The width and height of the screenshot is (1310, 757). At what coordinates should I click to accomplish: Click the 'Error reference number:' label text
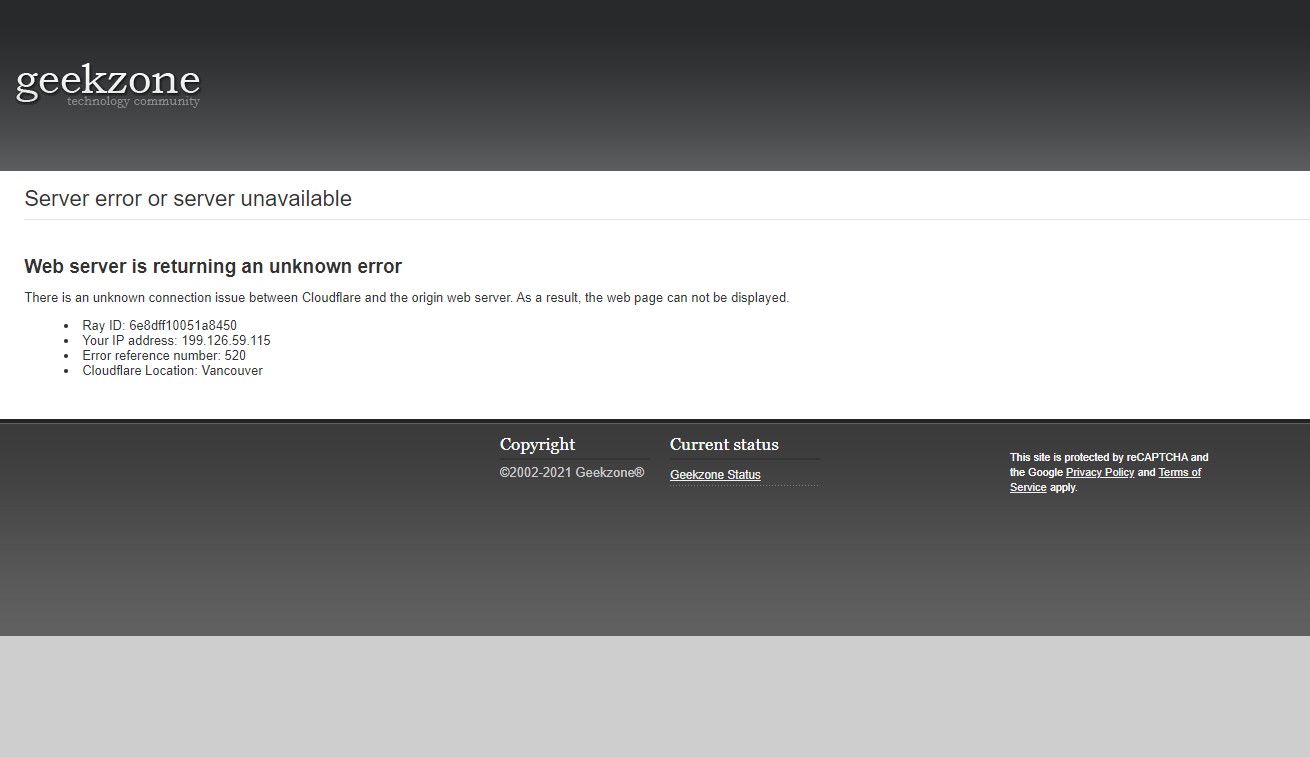(x=151, y=356)
